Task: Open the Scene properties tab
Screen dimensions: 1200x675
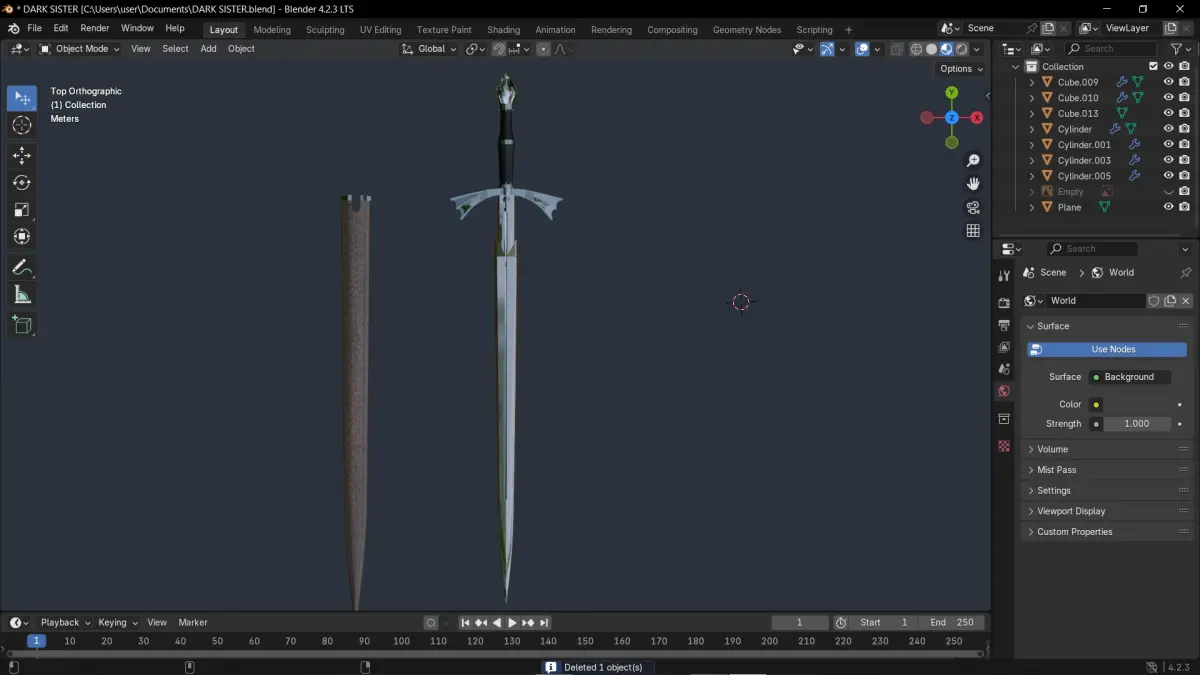Action: [x=1004, y=369]
